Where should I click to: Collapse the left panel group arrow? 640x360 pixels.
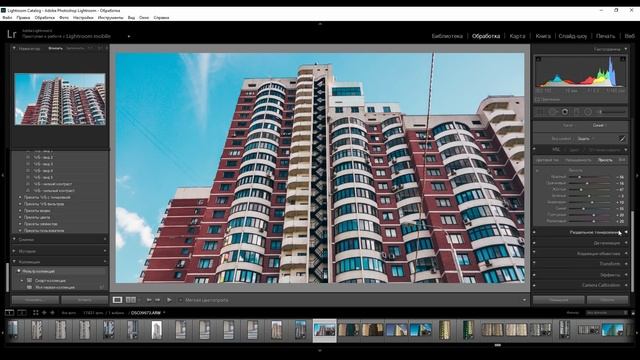pos(2,176)
